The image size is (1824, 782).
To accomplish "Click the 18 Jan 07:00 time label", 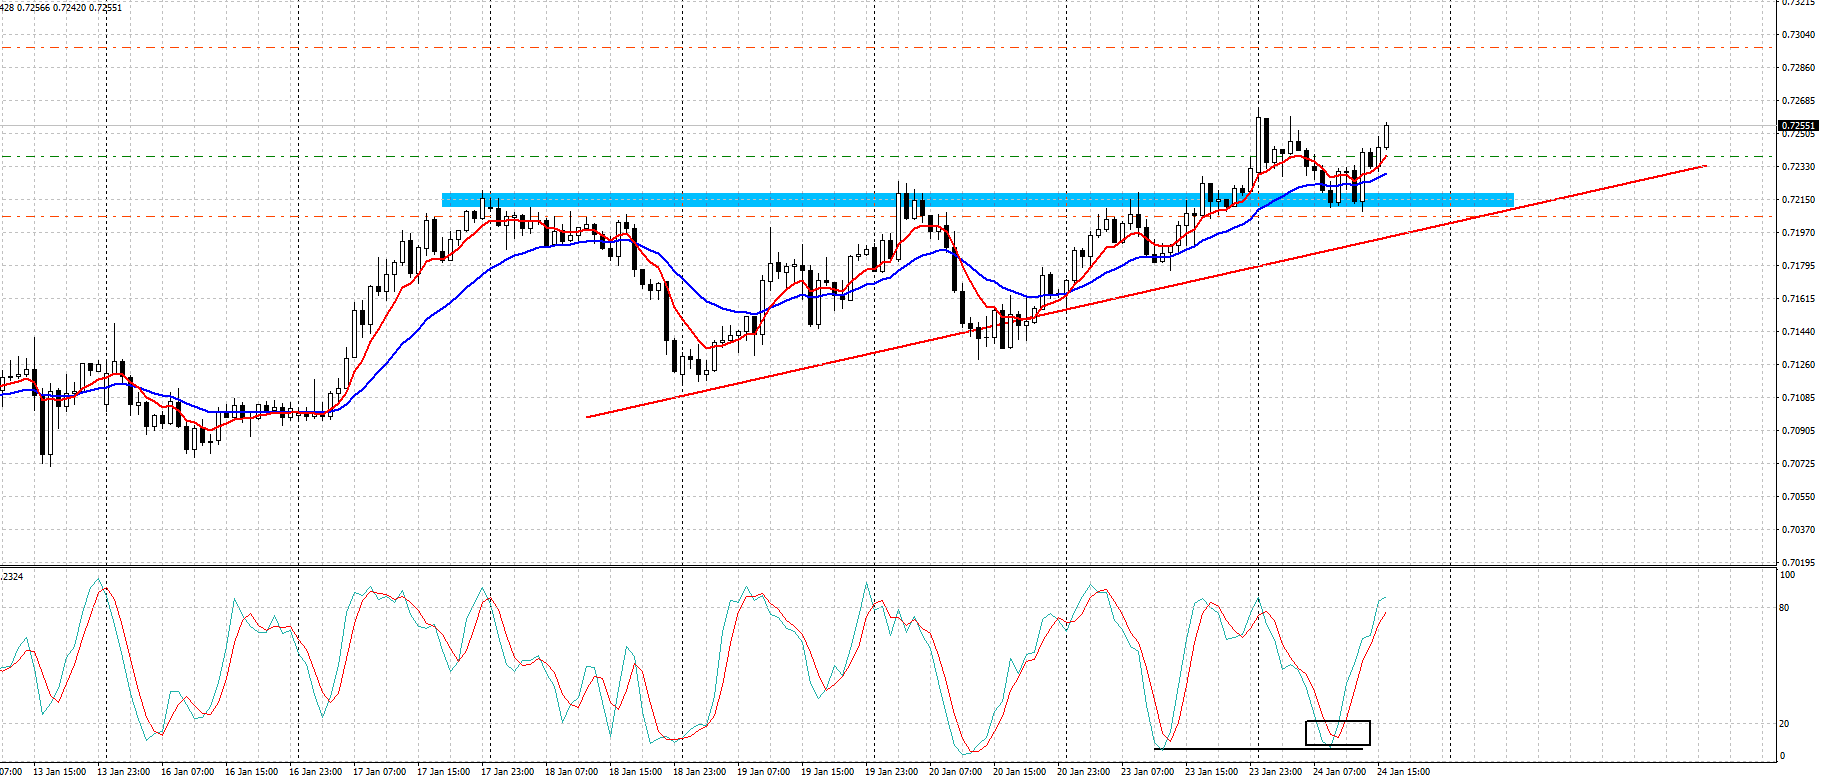I will tap(572, 772).
